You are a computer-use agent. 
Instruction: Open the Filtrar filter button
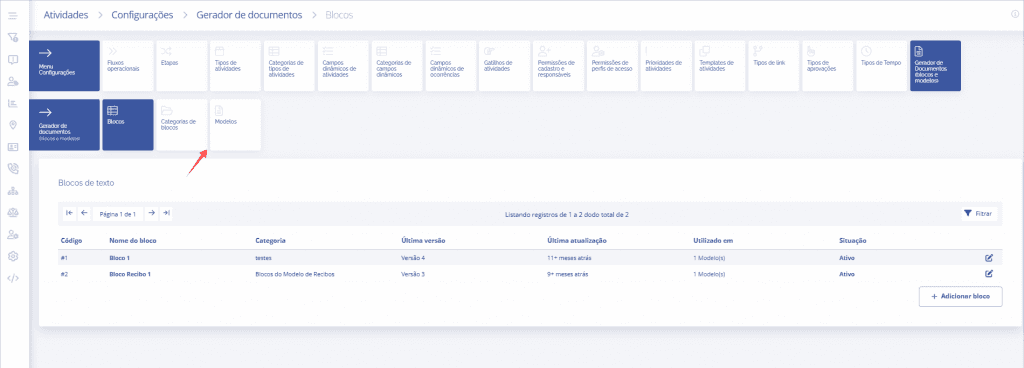click(x=978, y=213)
